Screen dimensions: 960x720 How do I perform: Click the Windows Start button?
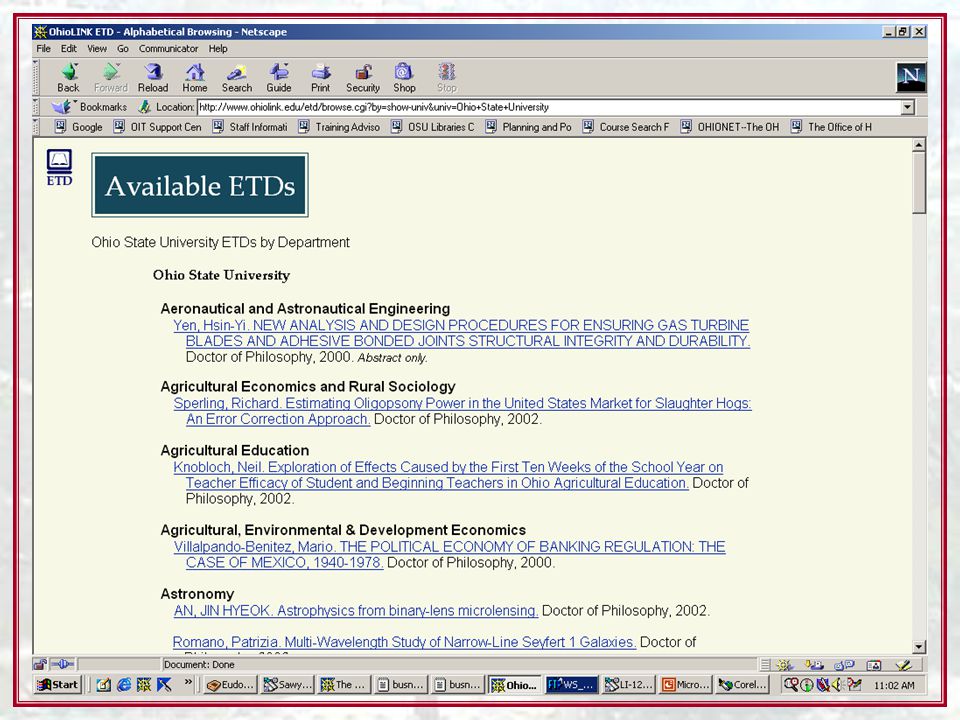(58, 684)
